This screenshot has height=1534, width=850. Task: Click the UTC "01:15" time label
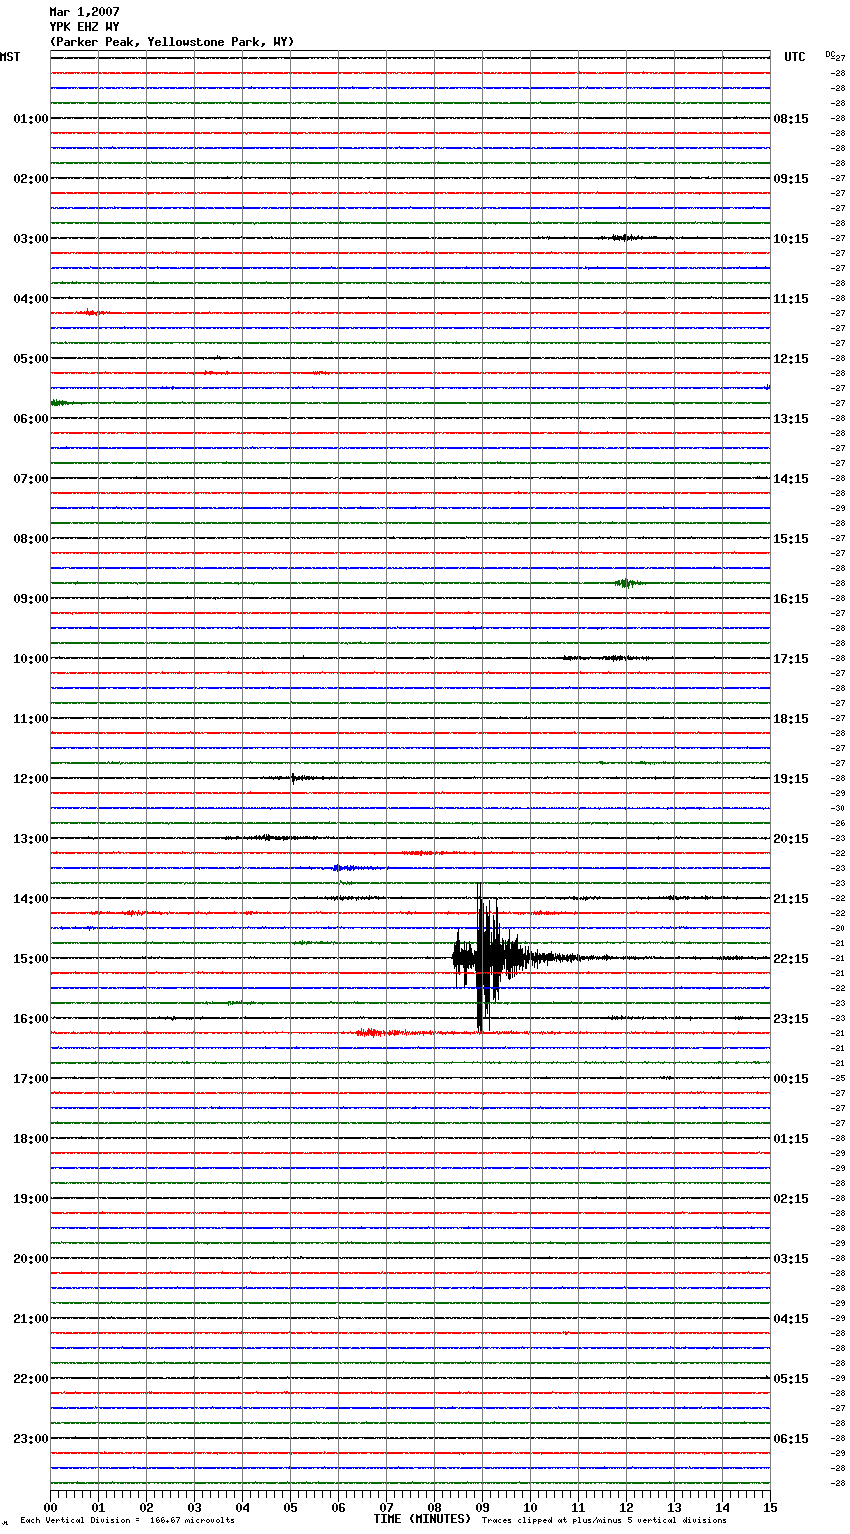pos(791,1139)
